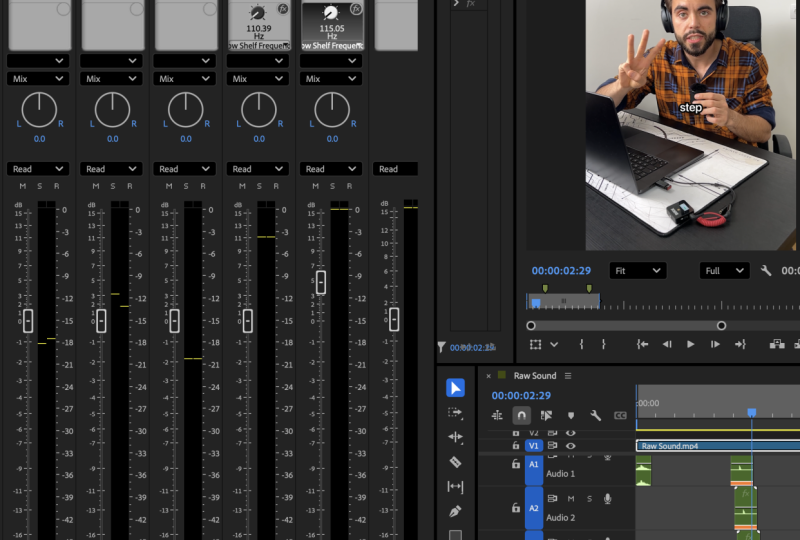Select the Slip tool

(455, 486)
